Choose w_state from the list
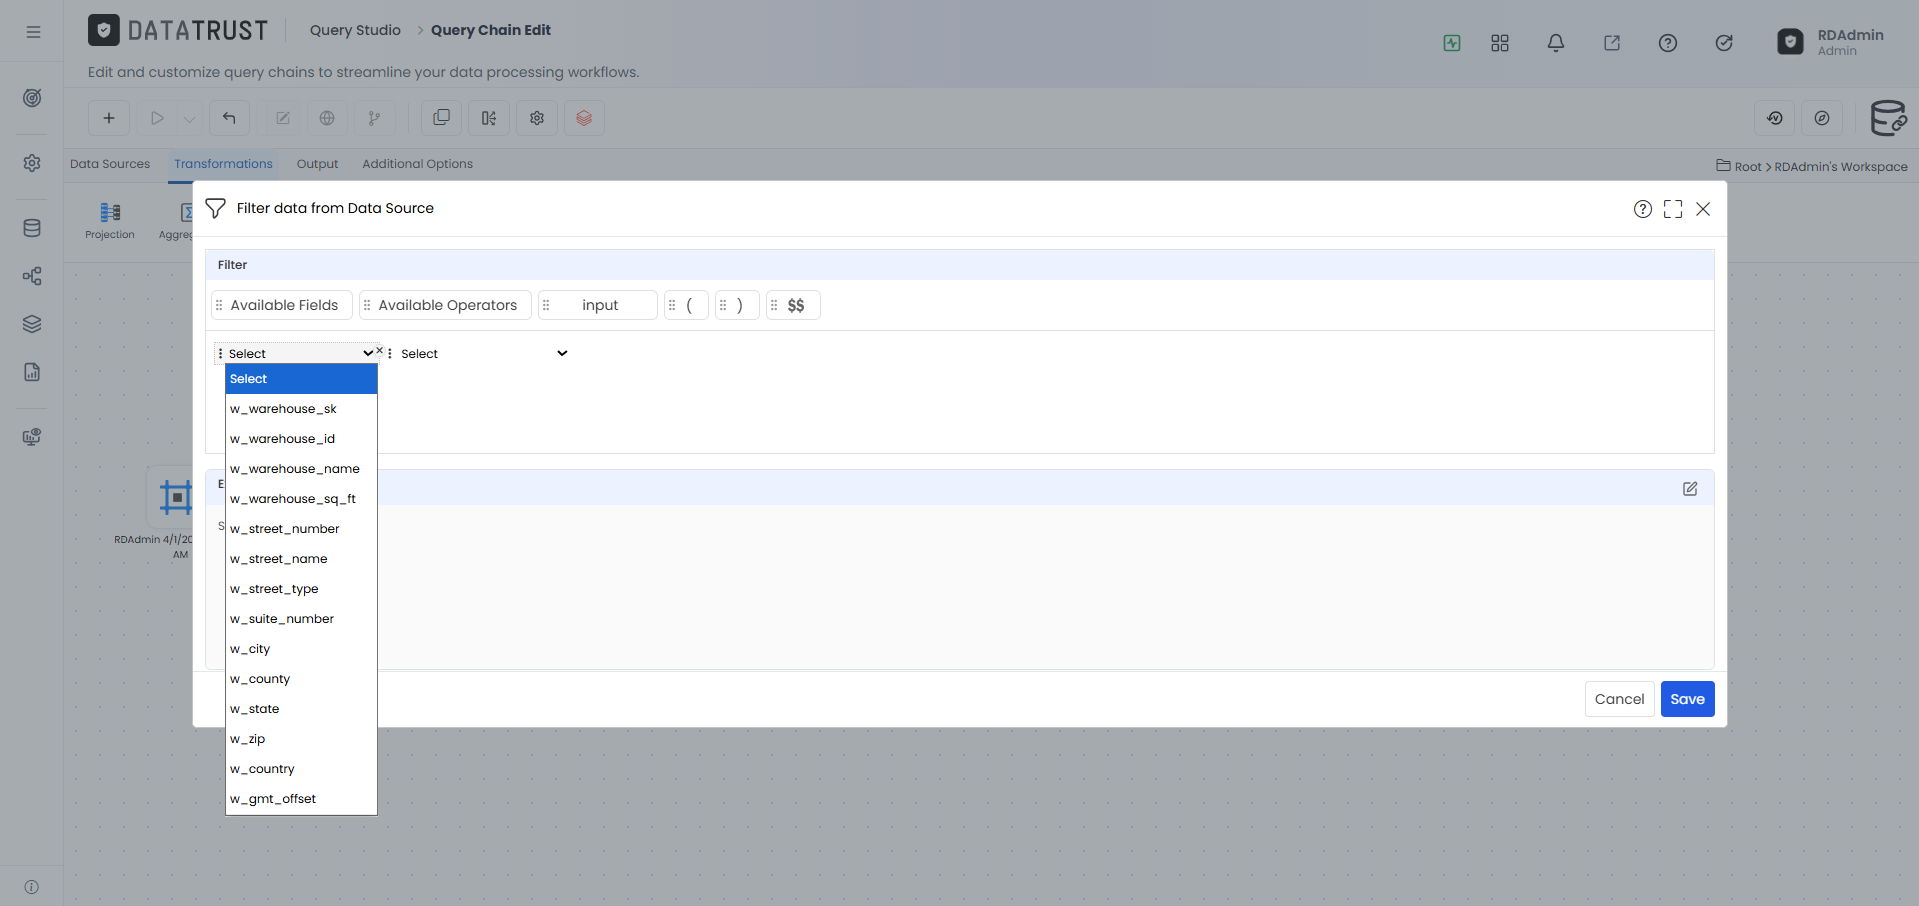Screen dimensions: 1919x906 click(x=301, y=709)
